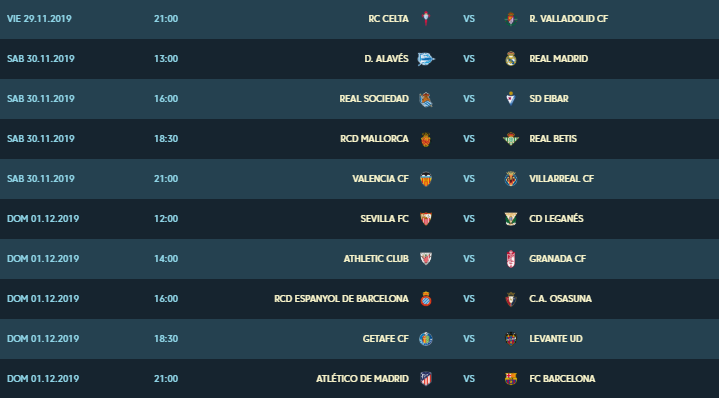Viewport: 719px width, 398px height.
Task: Select the Valencia CF bat badge
Action: pyautogui.click(x=426, y=179)
